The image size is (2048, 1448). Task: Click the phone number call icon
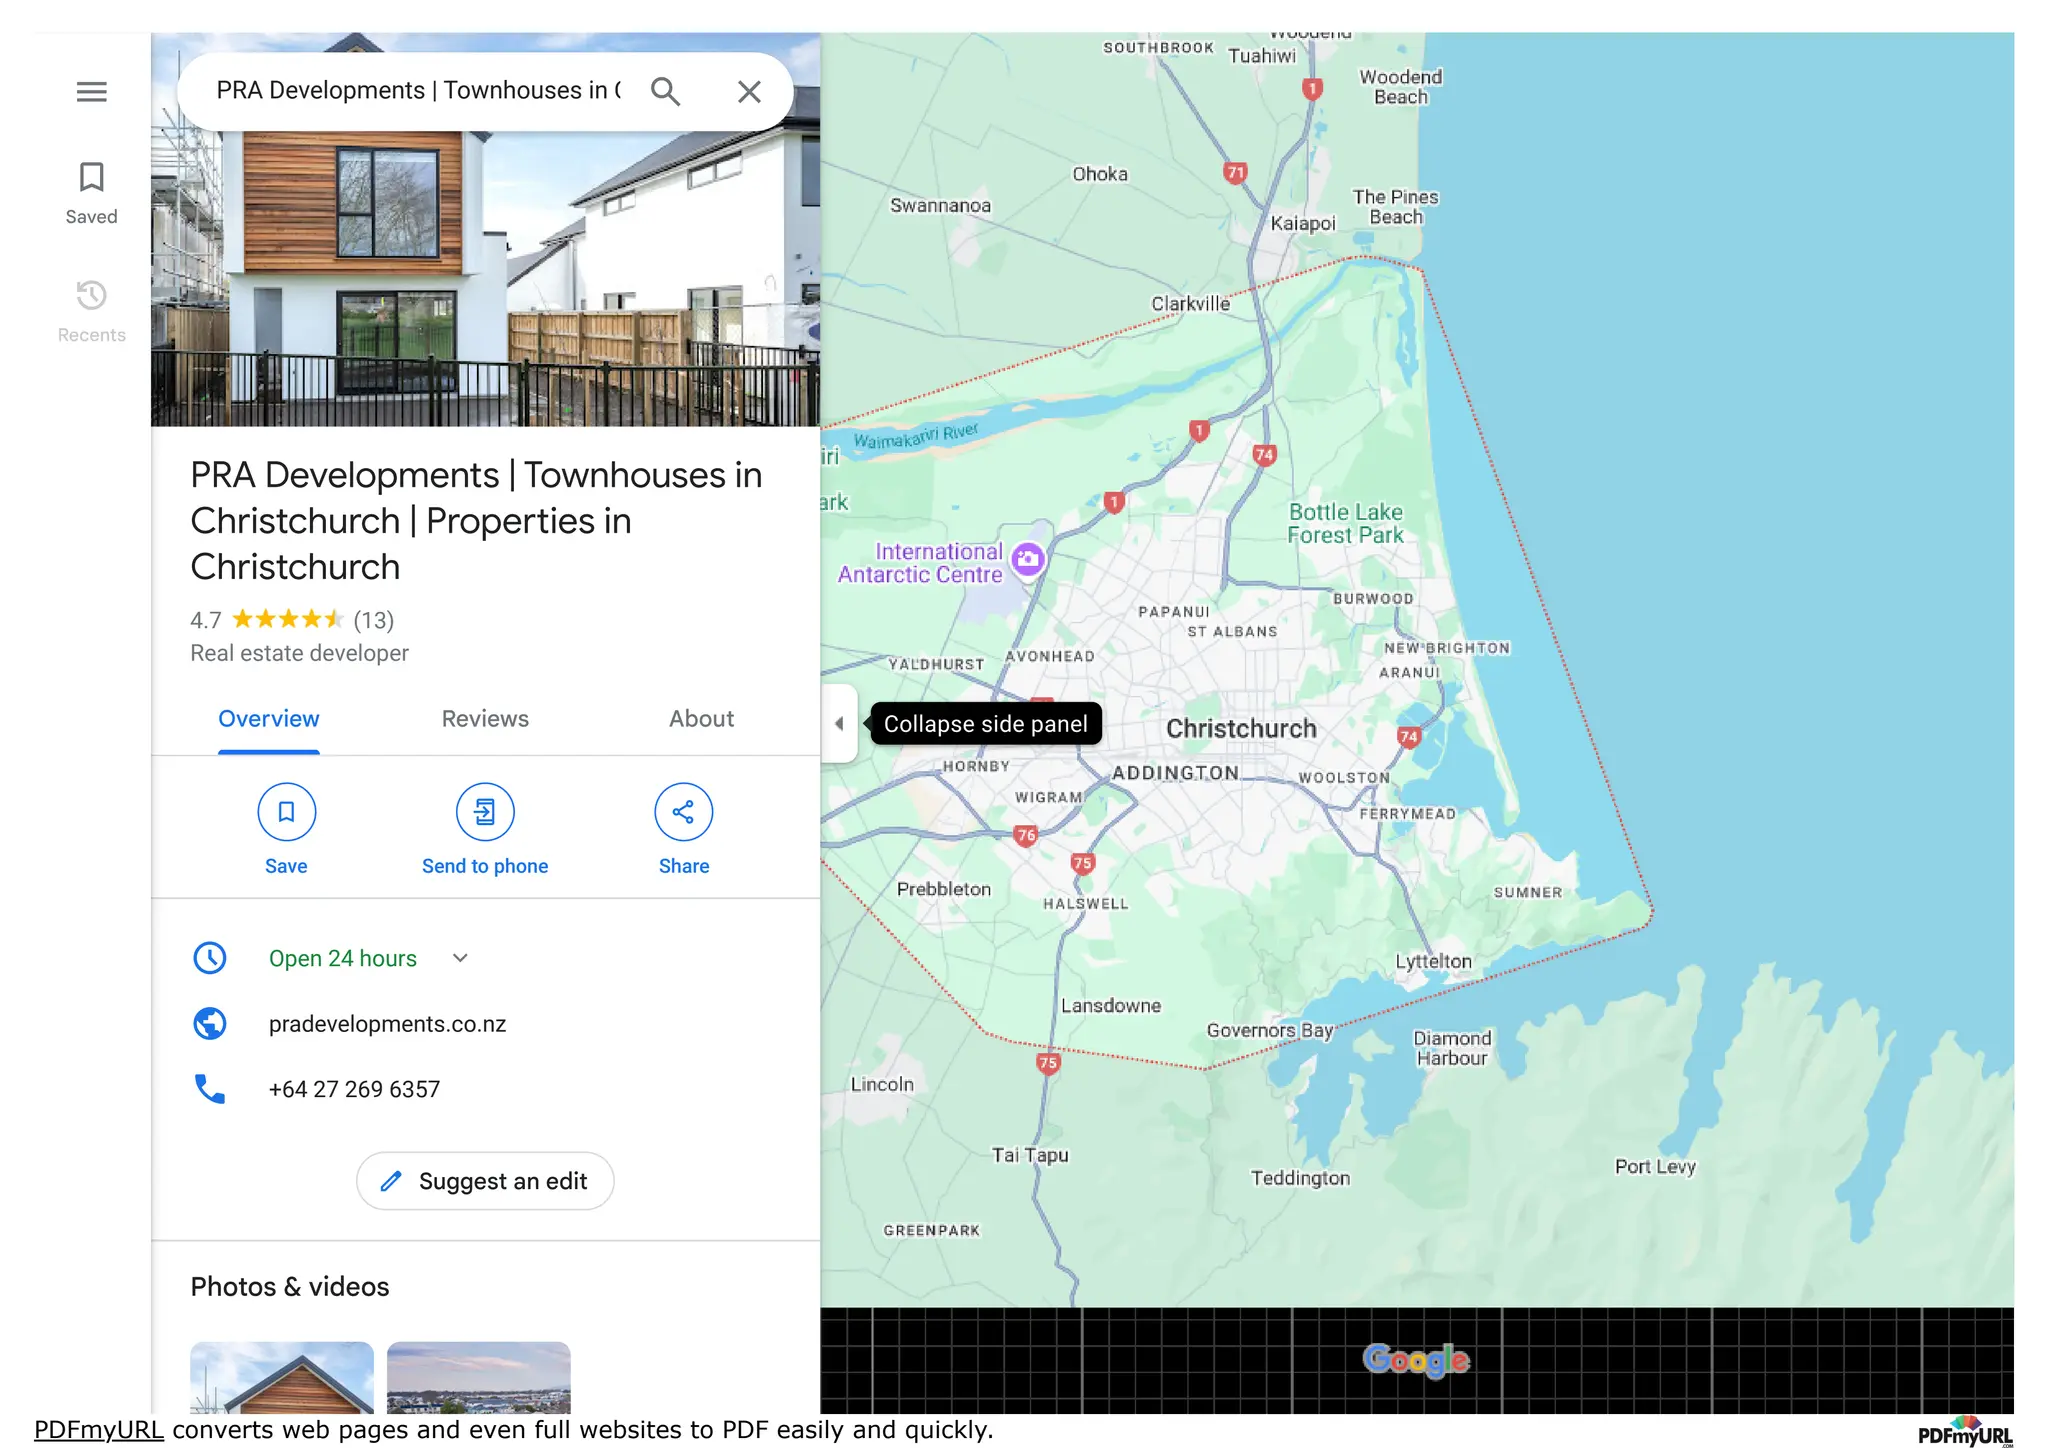[210, 1088]
